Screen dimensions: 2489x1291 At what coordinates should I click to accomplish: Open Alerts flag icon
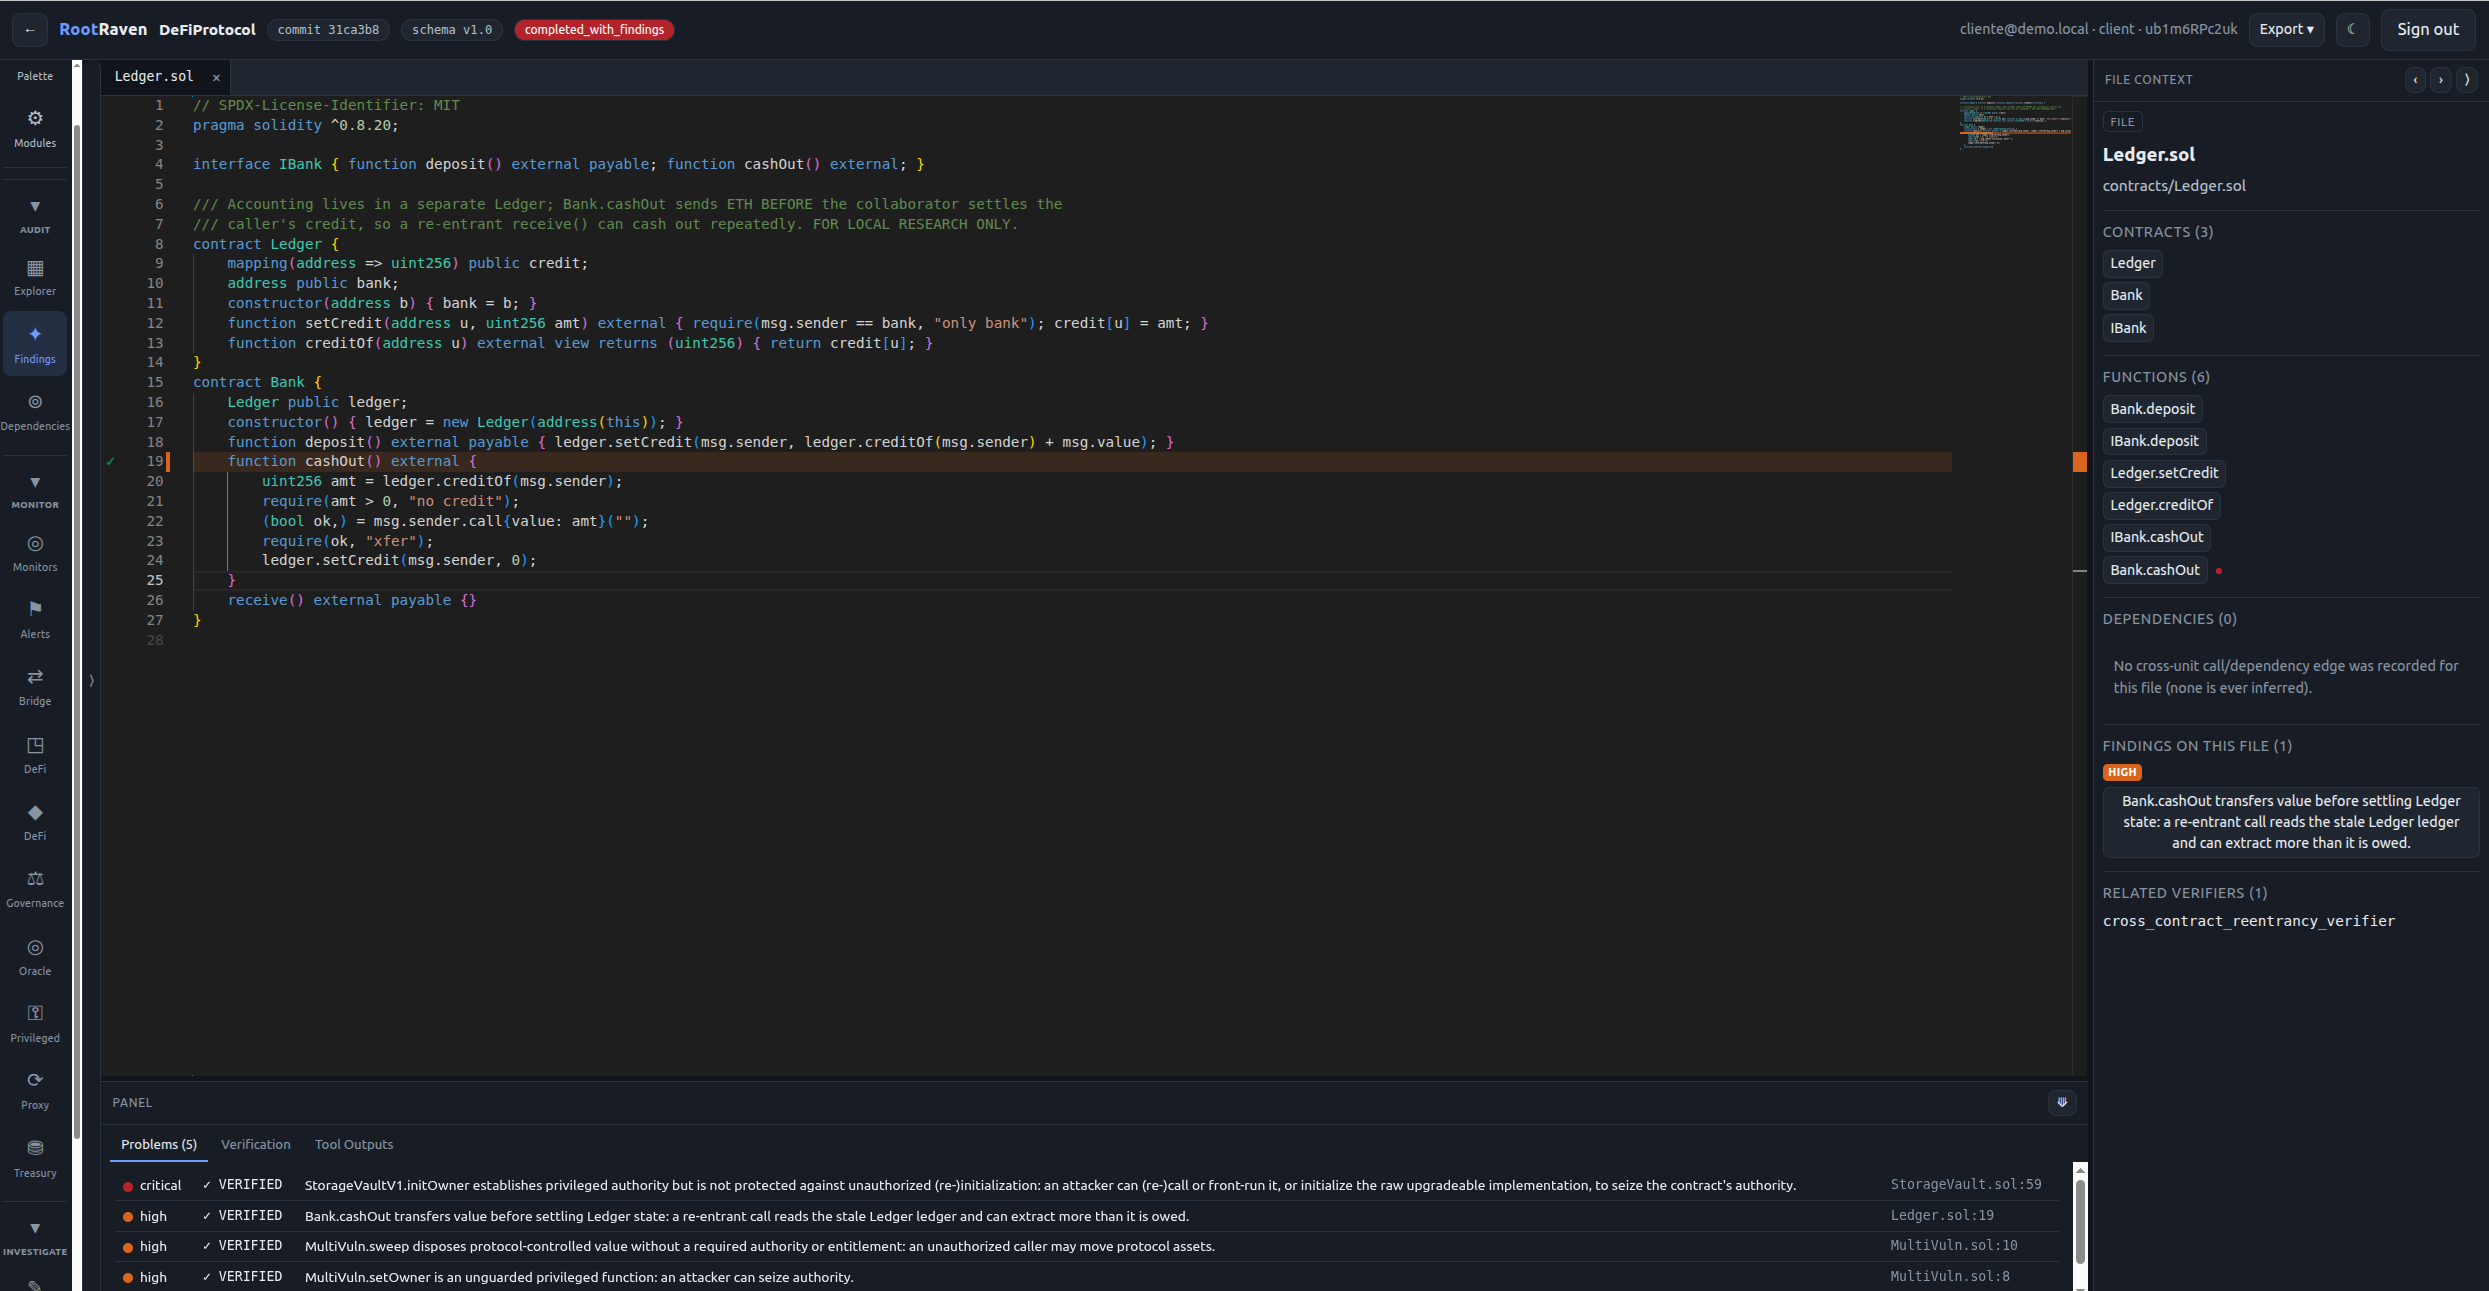35,620
